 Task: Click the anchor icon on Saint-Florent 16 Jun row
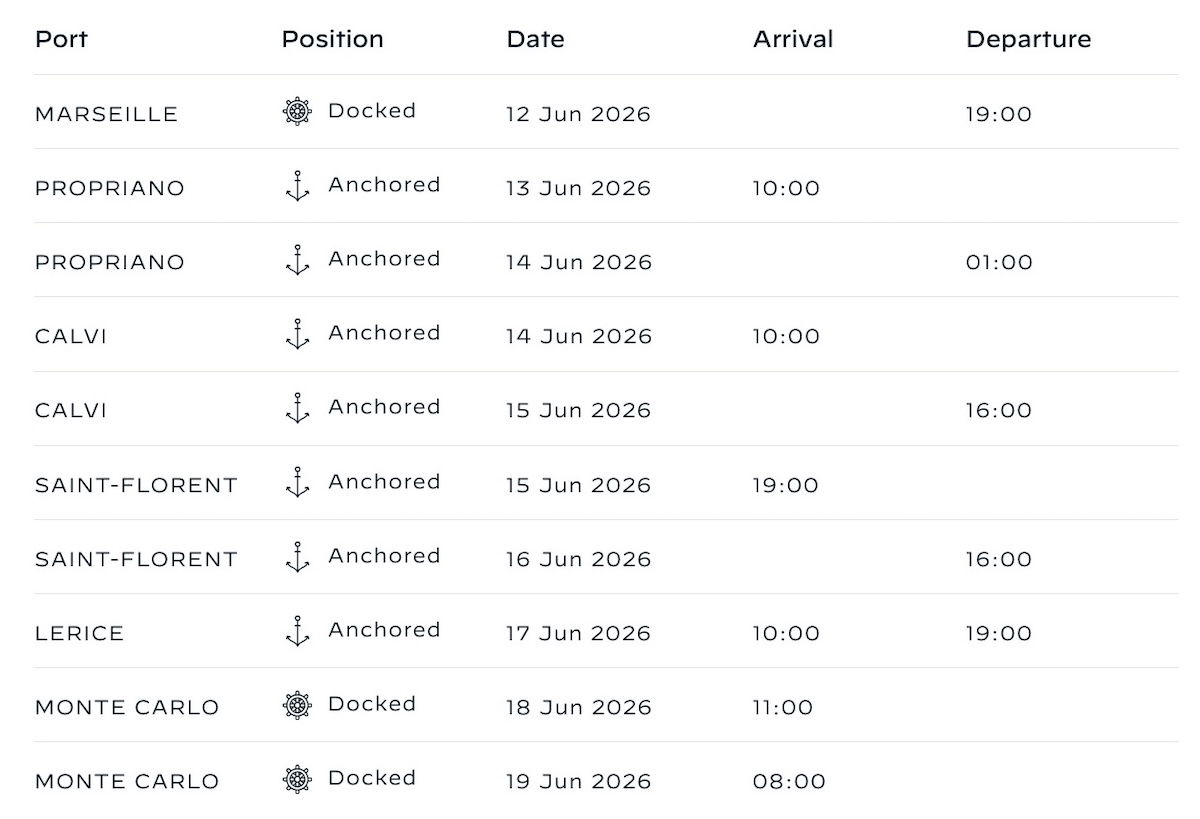click(x=297, y=557)
